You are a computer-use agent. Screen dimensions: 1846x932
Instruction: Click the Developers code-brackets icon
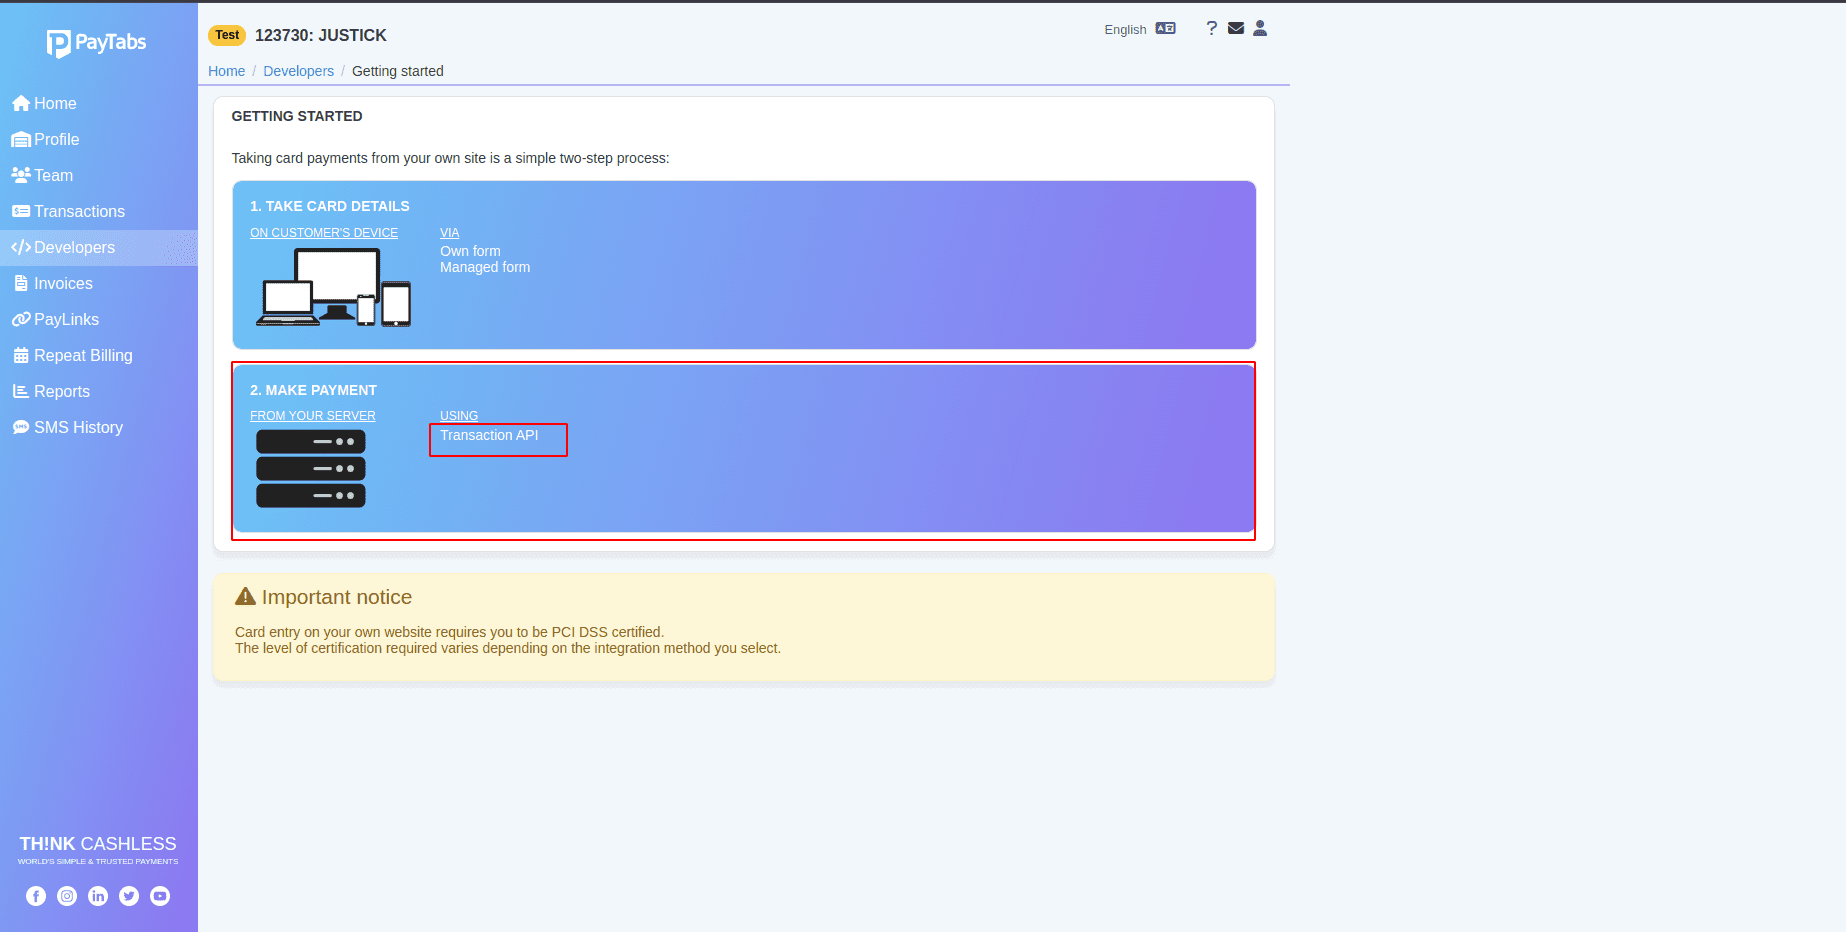[21, 247]
